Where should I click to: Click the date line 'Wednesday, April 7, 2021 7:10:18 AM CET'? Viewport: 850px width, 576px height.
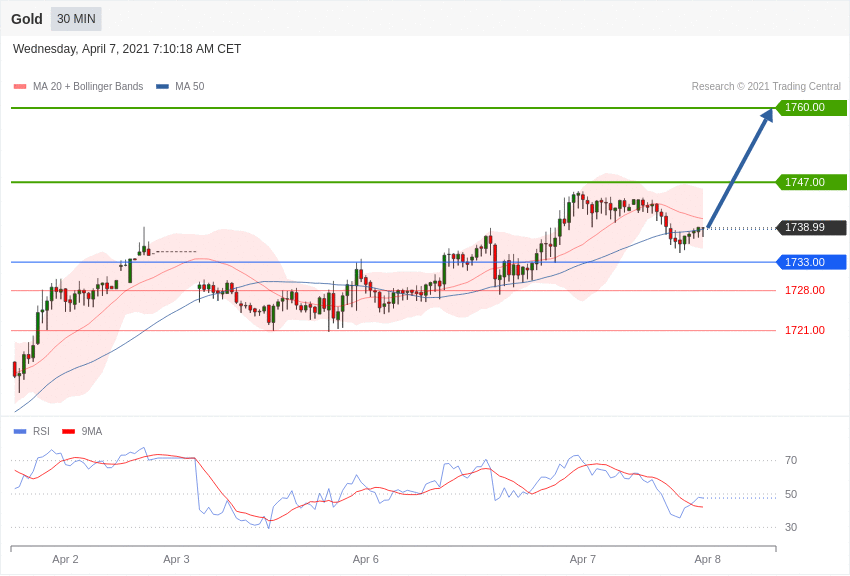127,49
